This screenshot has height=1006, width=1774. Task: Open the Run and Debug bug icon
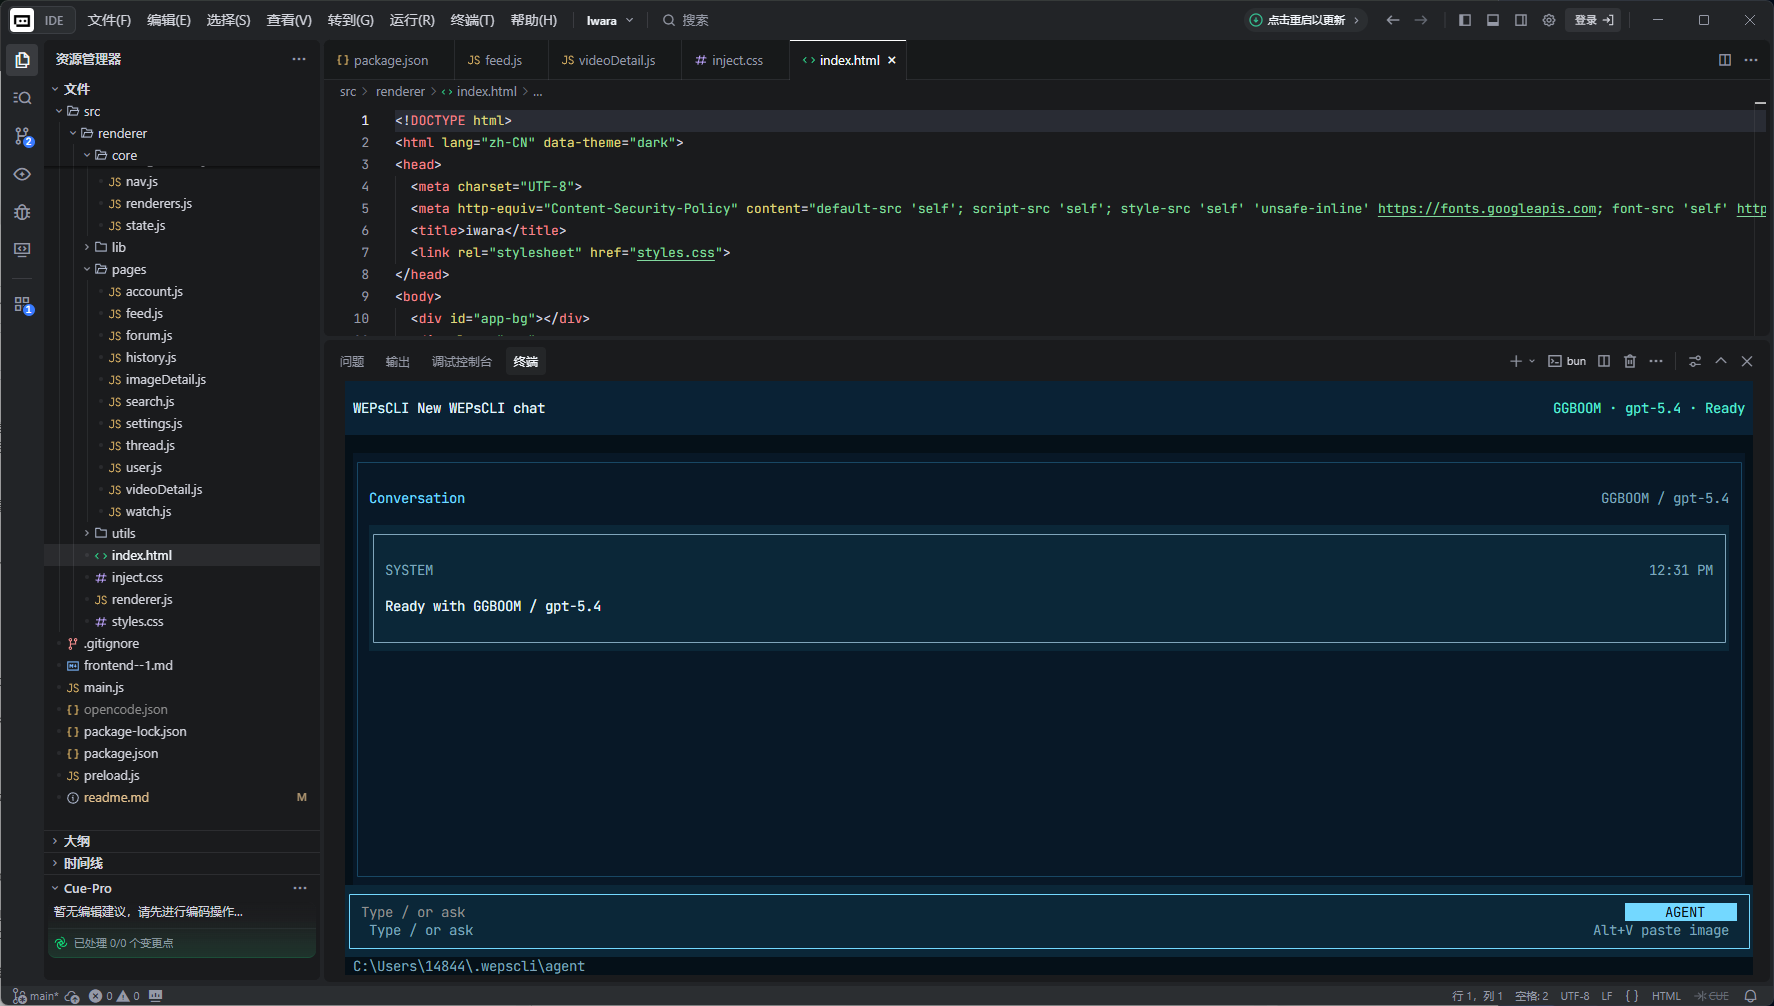[22, 212]
